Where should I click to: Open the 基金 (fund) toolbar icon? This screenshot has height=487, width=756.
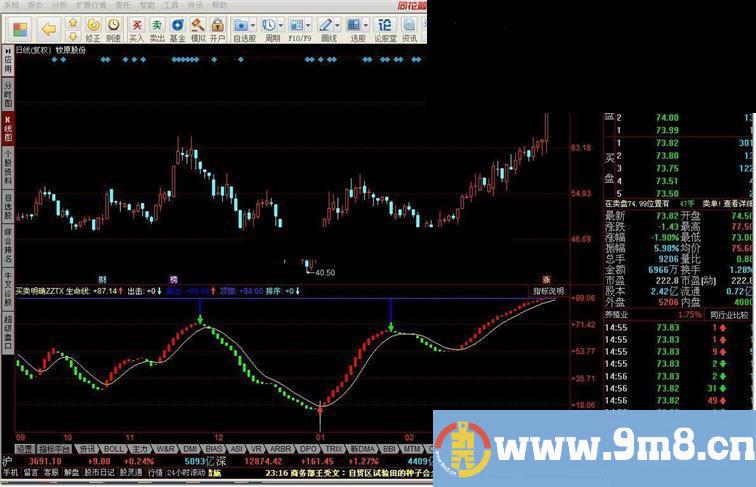coord(177,27)
